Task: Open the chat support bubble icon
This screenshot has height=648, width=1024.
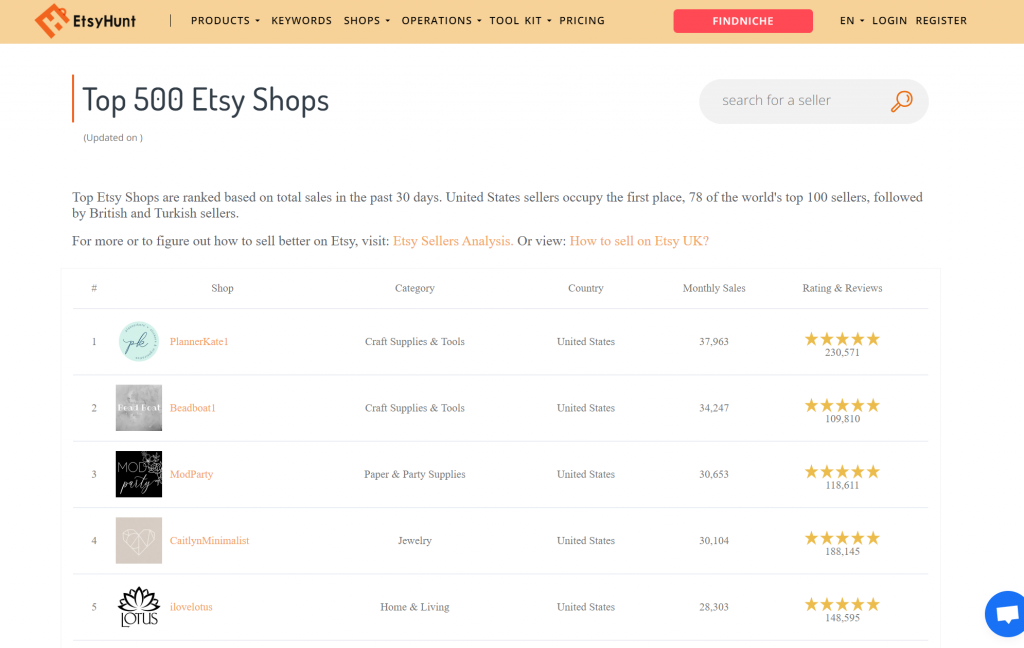Action: point(1006,613)
